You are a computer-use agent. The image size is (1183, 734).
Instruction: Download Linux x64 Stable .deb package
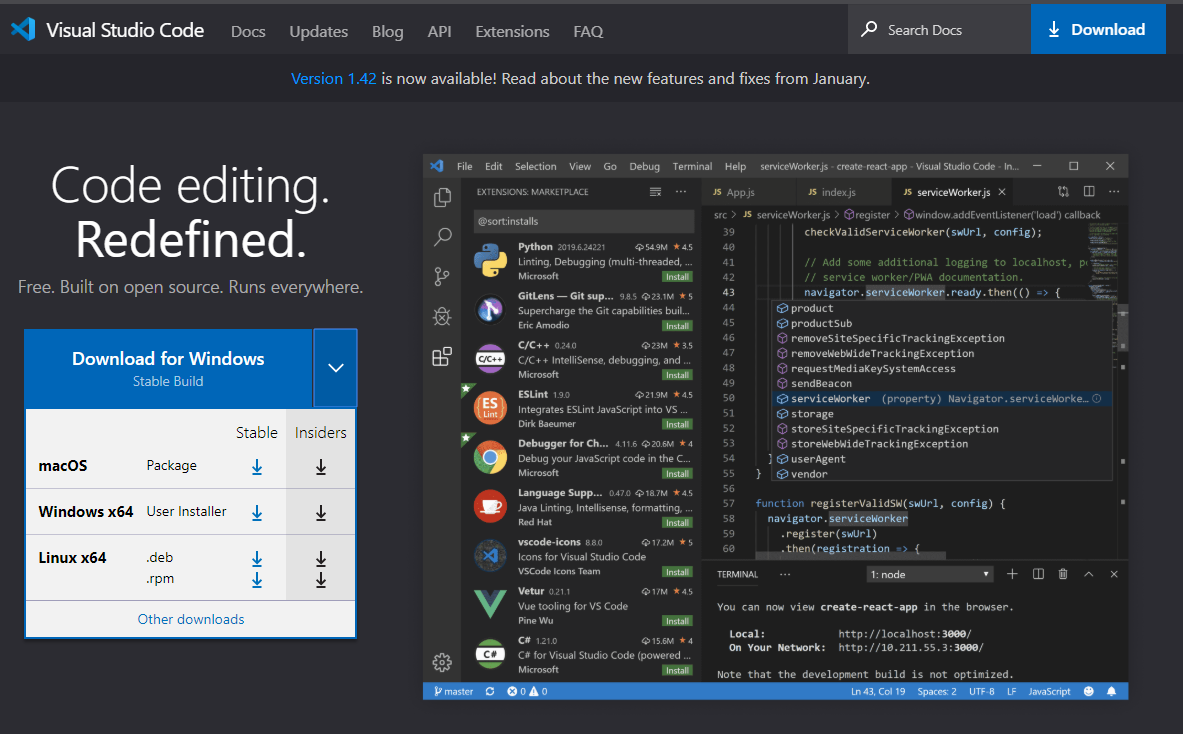(x=257, y=558)
